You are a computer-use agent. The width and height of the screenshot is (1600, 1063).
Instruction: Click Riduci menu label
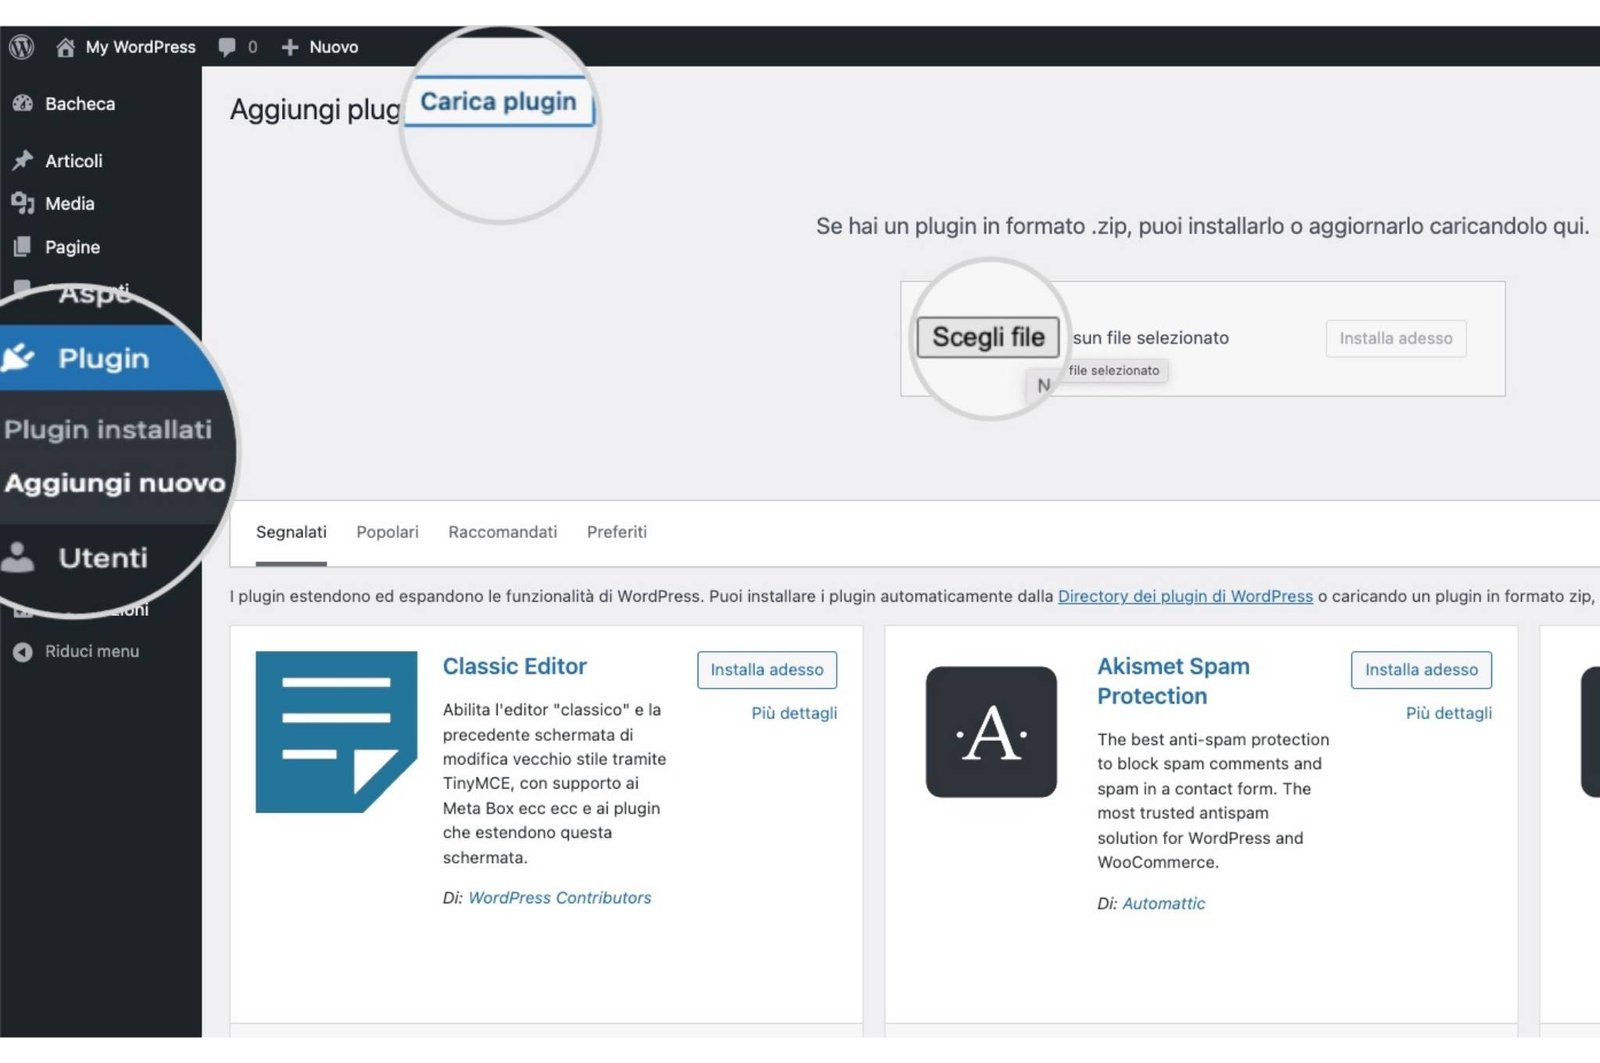point(92,651)
